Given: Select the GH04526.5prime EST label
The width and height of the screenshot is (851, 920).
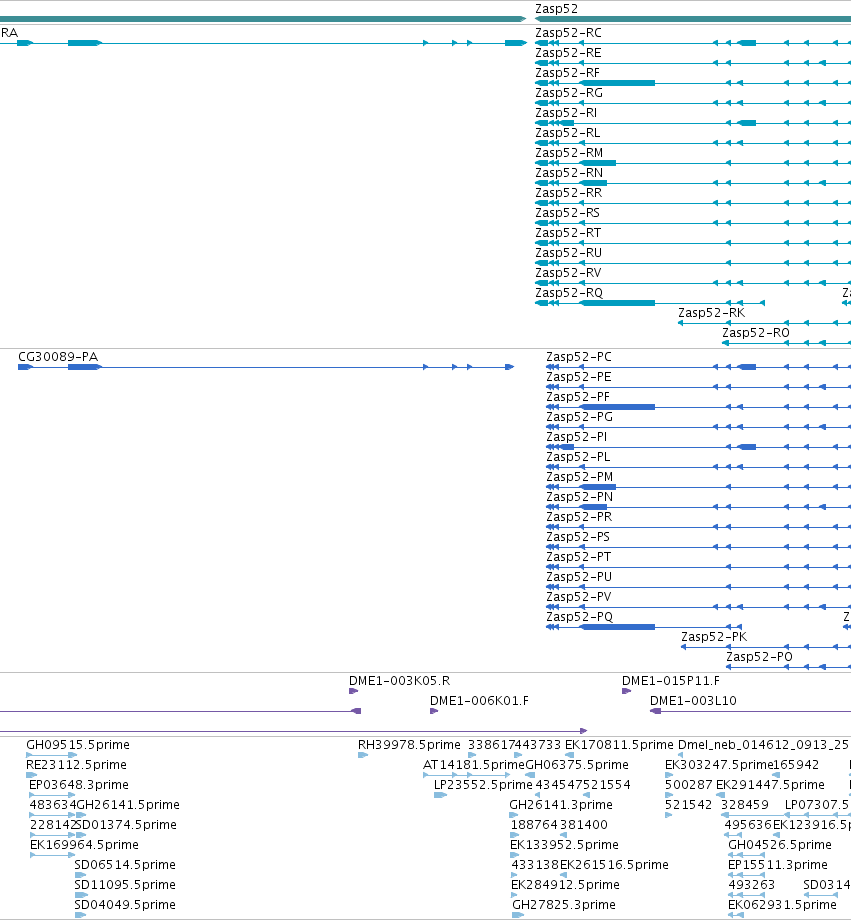Looking at the screenshot, I should (x=780, y=844).
